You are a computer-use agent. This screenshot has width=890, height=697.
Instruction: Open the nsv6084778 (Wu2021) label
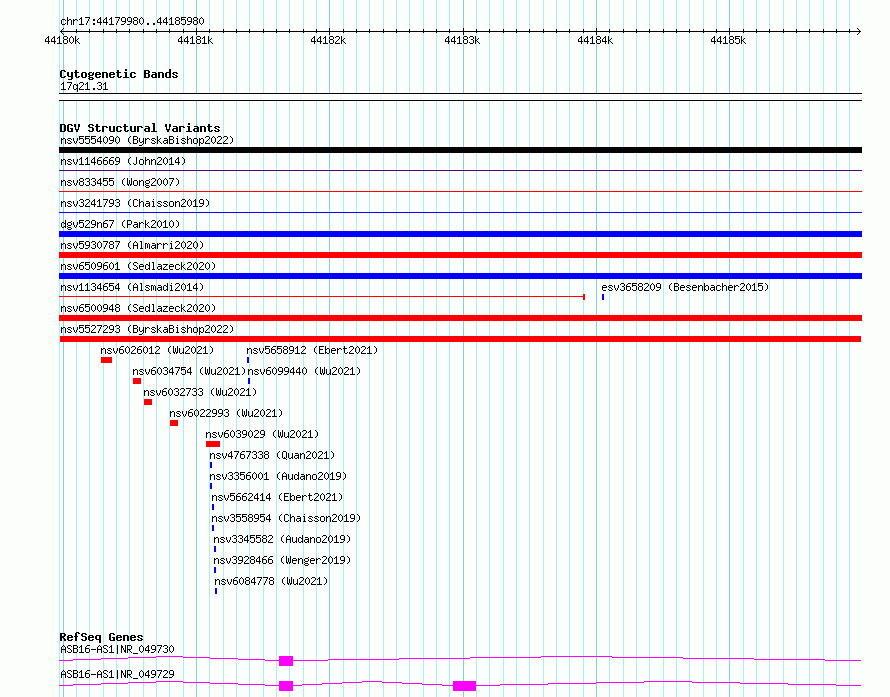click(x=271, y=581)
